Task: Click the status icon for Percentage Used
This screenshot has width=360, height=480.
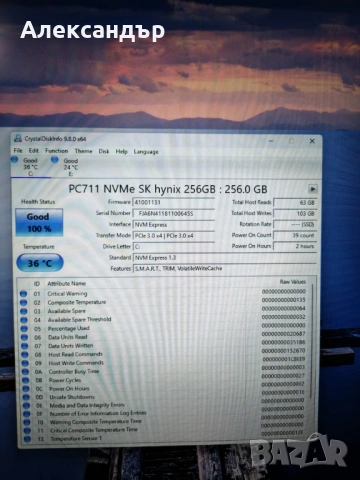Action: pyautogui.click(x=24, y=328)
